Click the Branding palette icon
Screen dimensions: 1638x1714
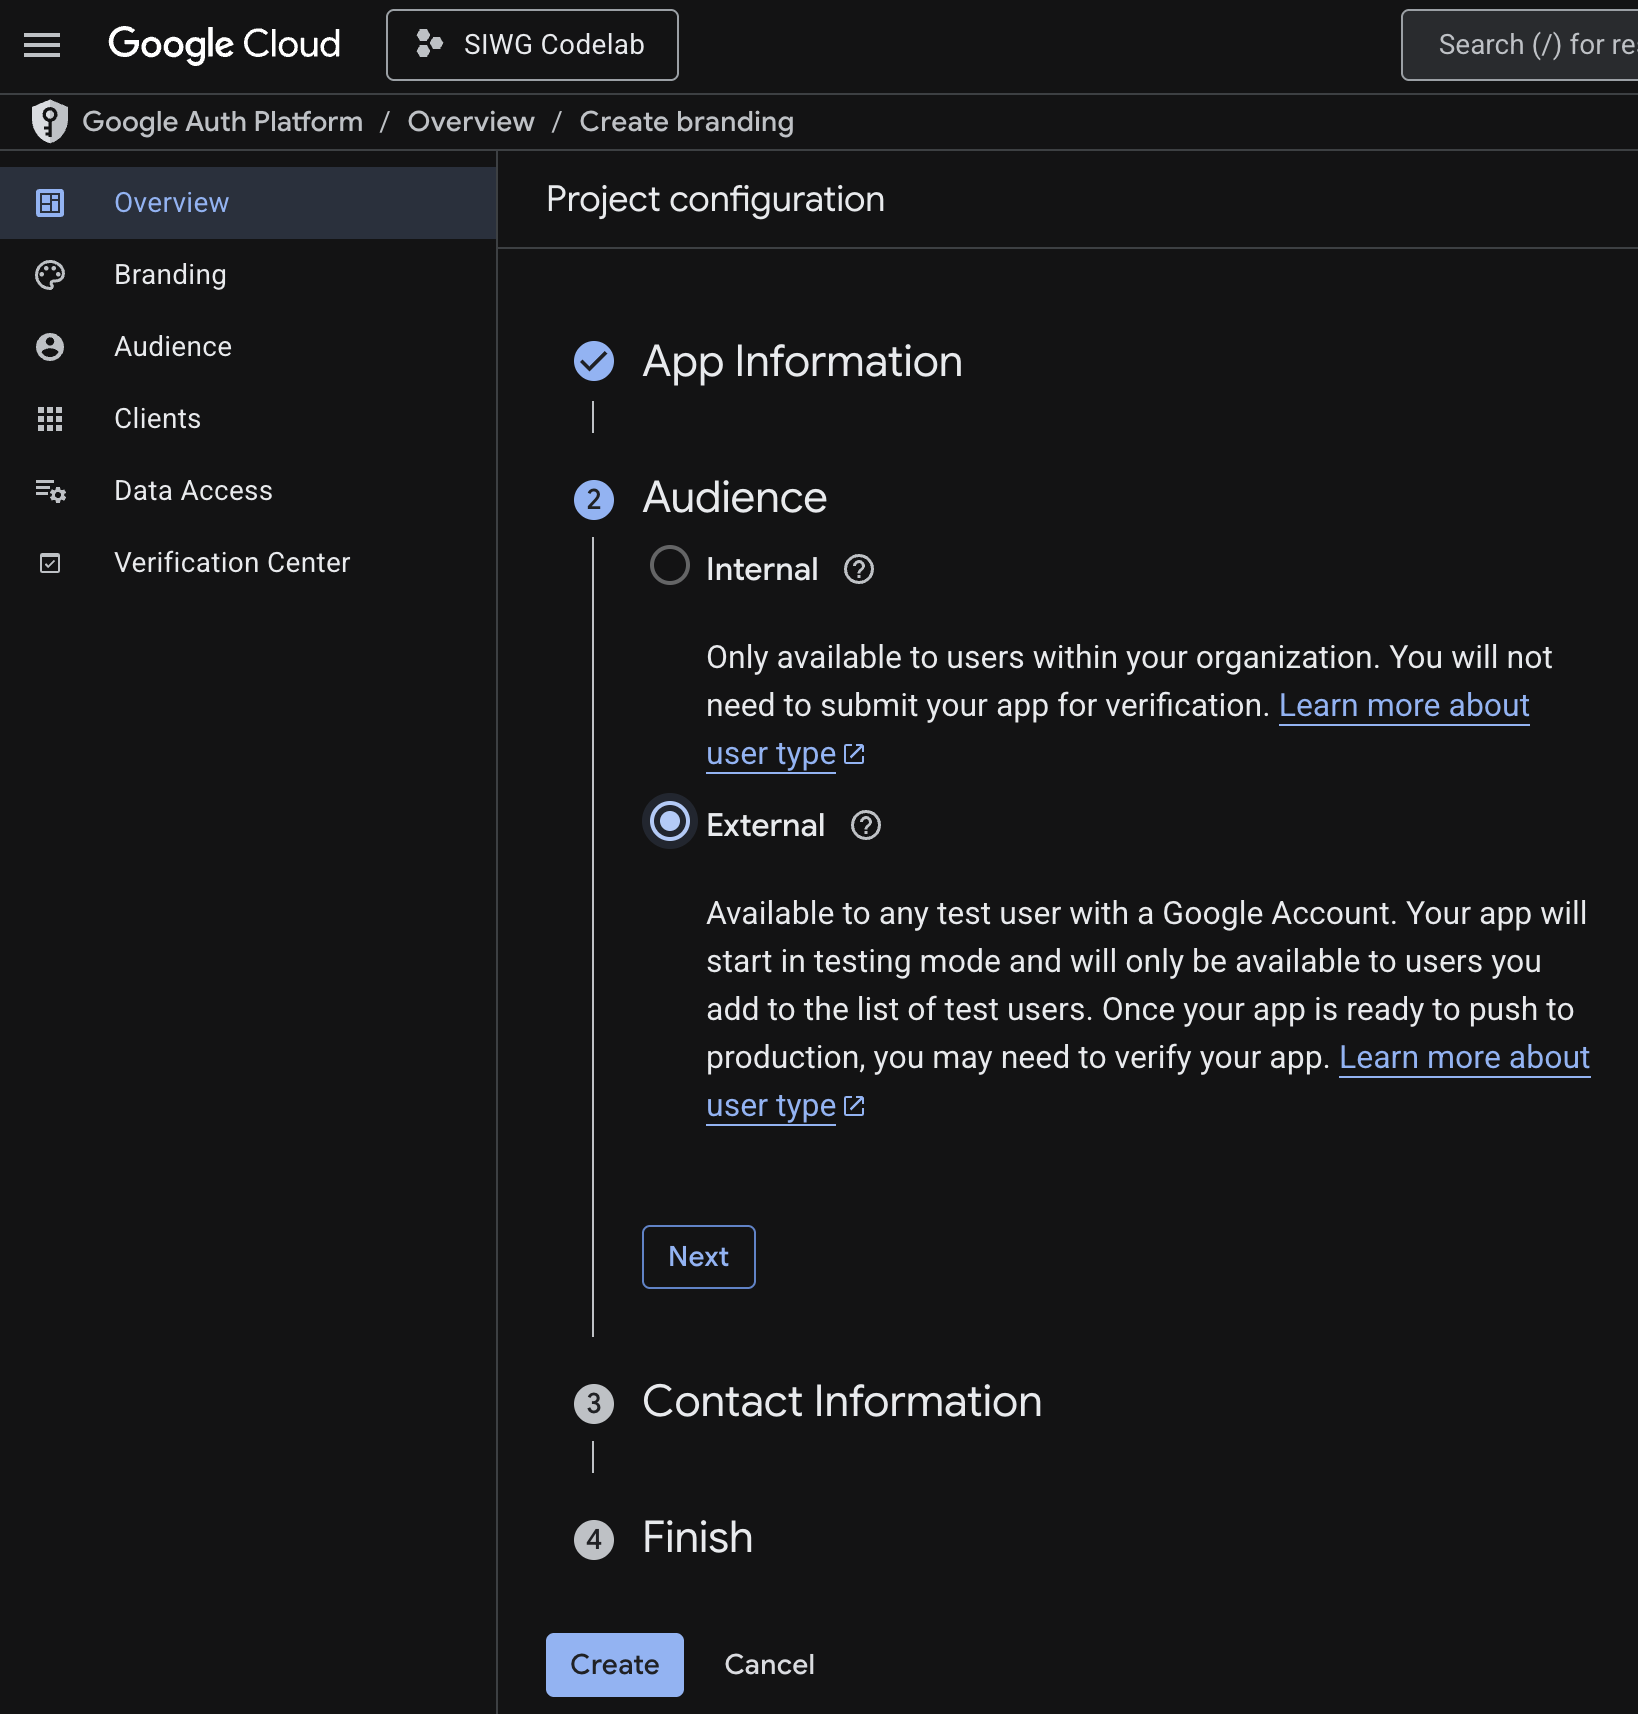click(50, 275)
